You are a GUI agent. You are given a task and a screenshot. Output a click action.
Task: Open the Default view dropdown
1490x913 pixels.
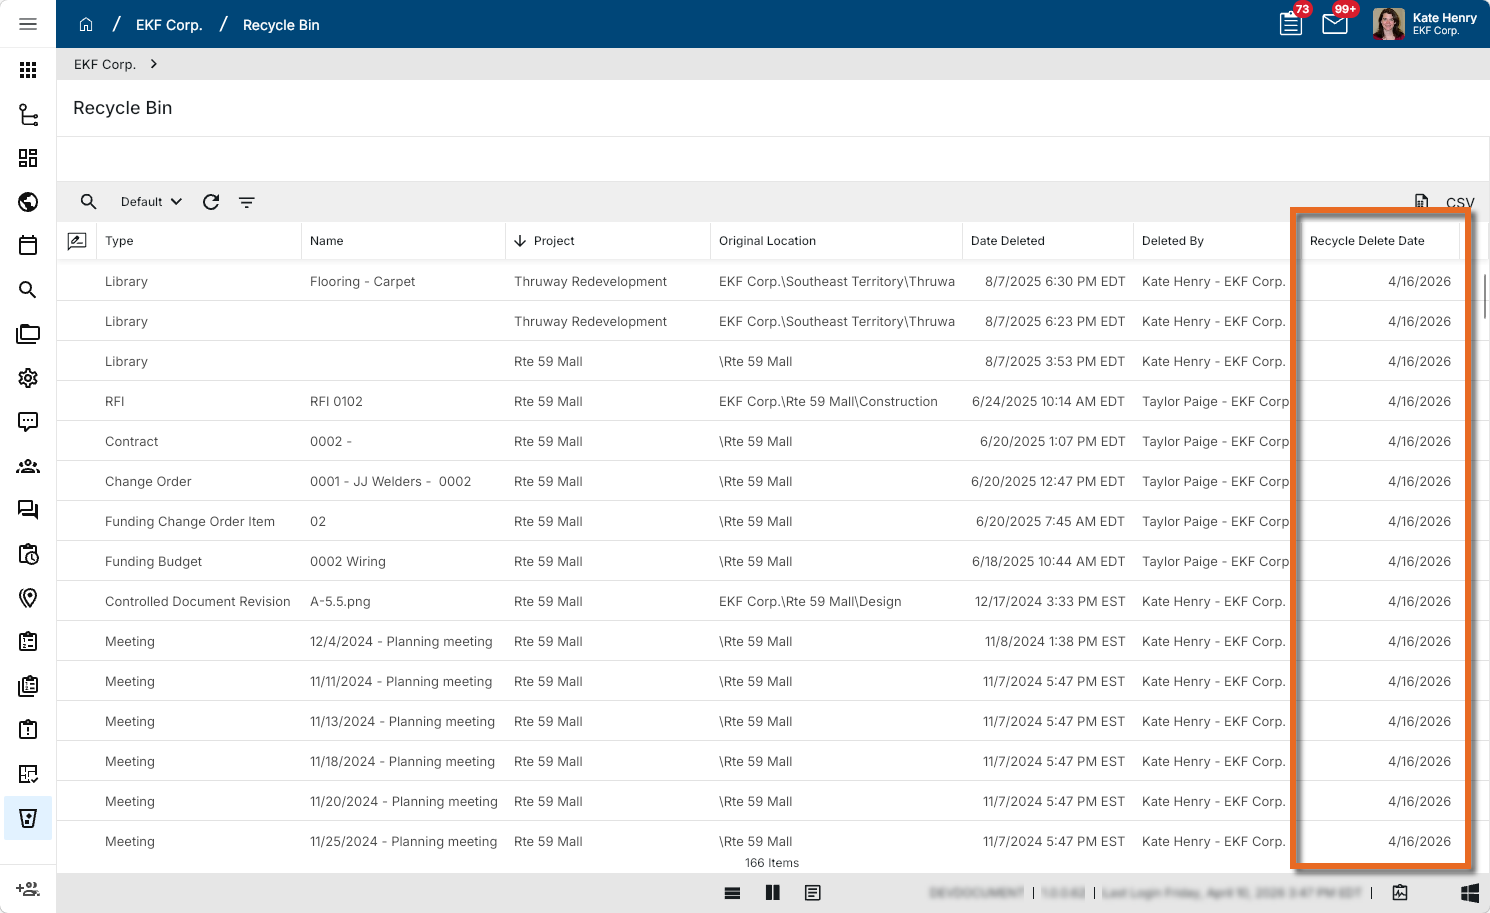pos(151,202)
